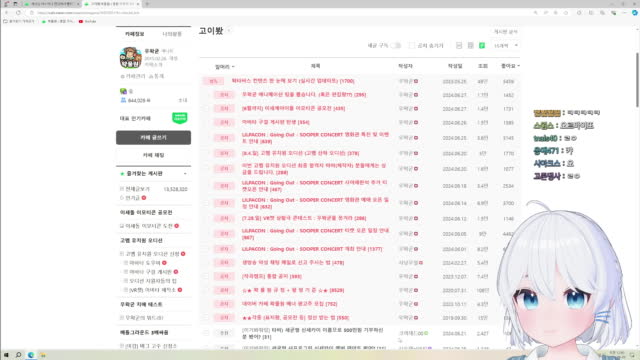Click the cafe level leaf icon
Image resolution: width=640 pixels, height=360 pixels.
pos(123,91)
